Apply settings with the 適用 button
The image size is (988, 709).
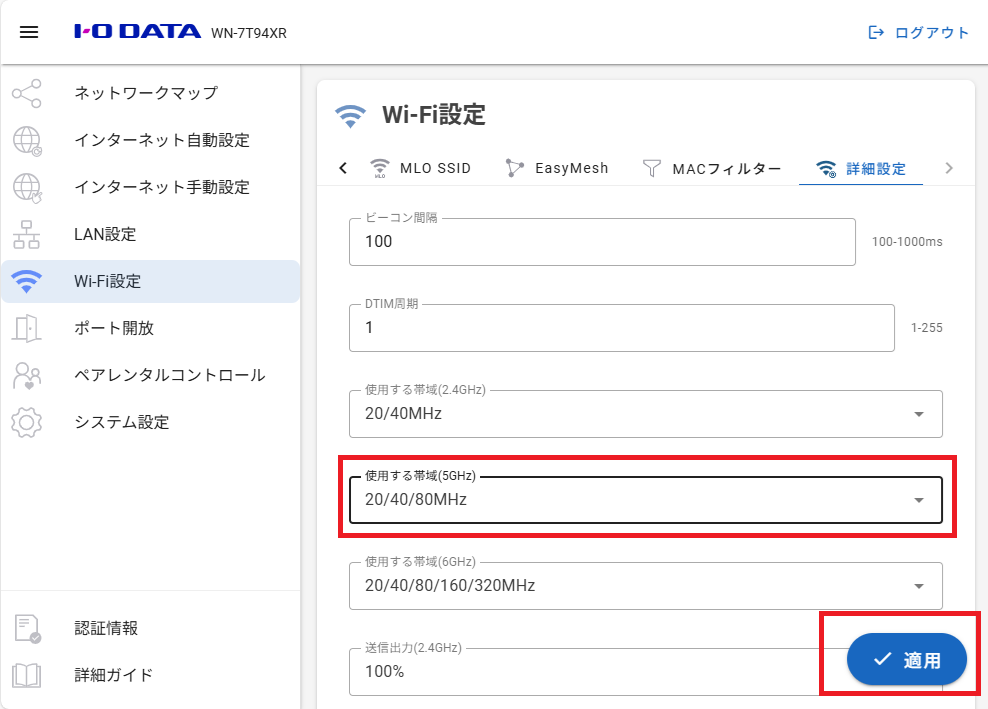point(907,659)
